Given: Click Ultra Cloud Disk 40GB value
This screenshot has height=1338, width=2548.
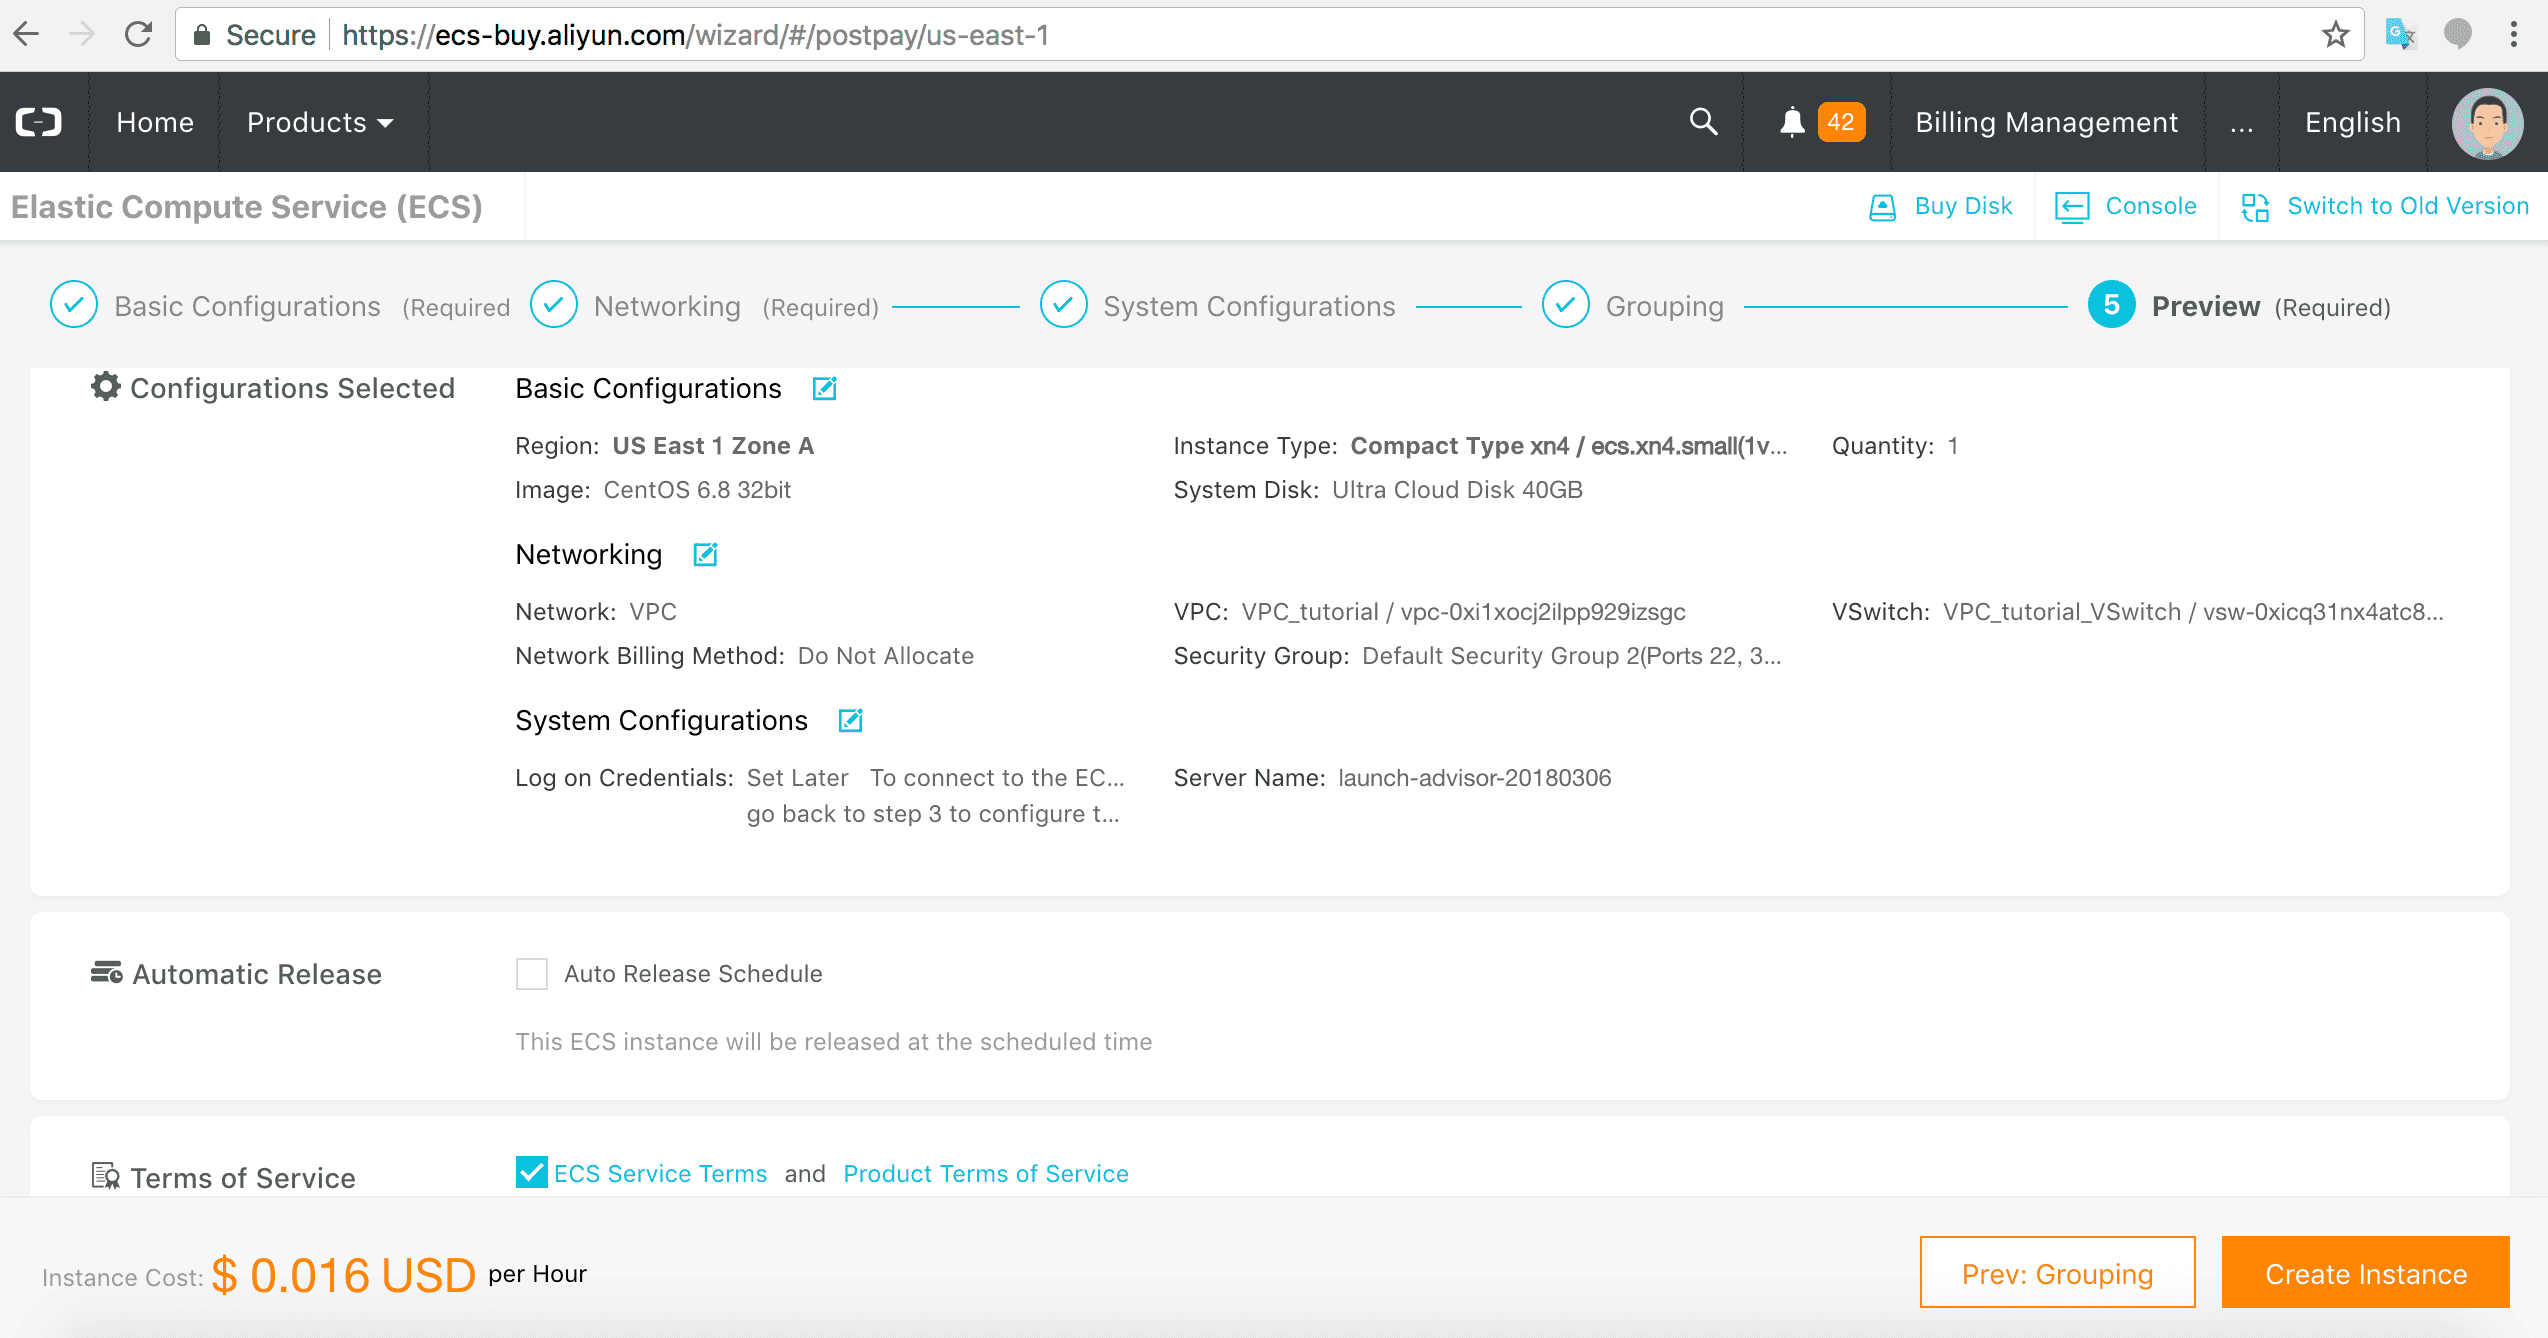Looking at the screenshot, I should point(1457,490).
